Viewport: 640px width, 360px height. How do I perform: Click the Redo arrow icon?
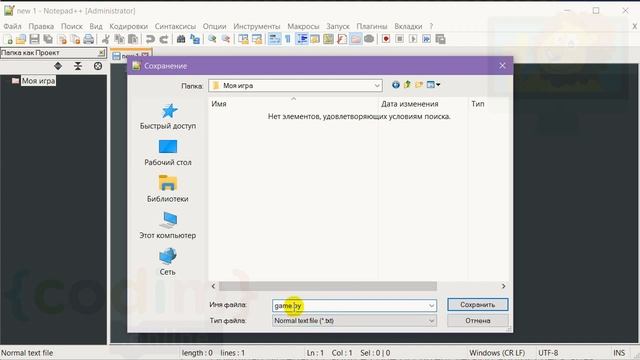coord(164,39)
